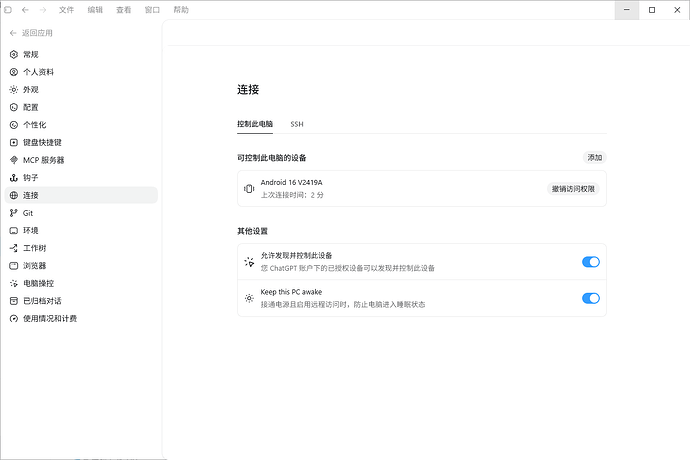Click the 其他设置 heading
The width and height of the screenshot is (690, 460).
coord(253,231)
